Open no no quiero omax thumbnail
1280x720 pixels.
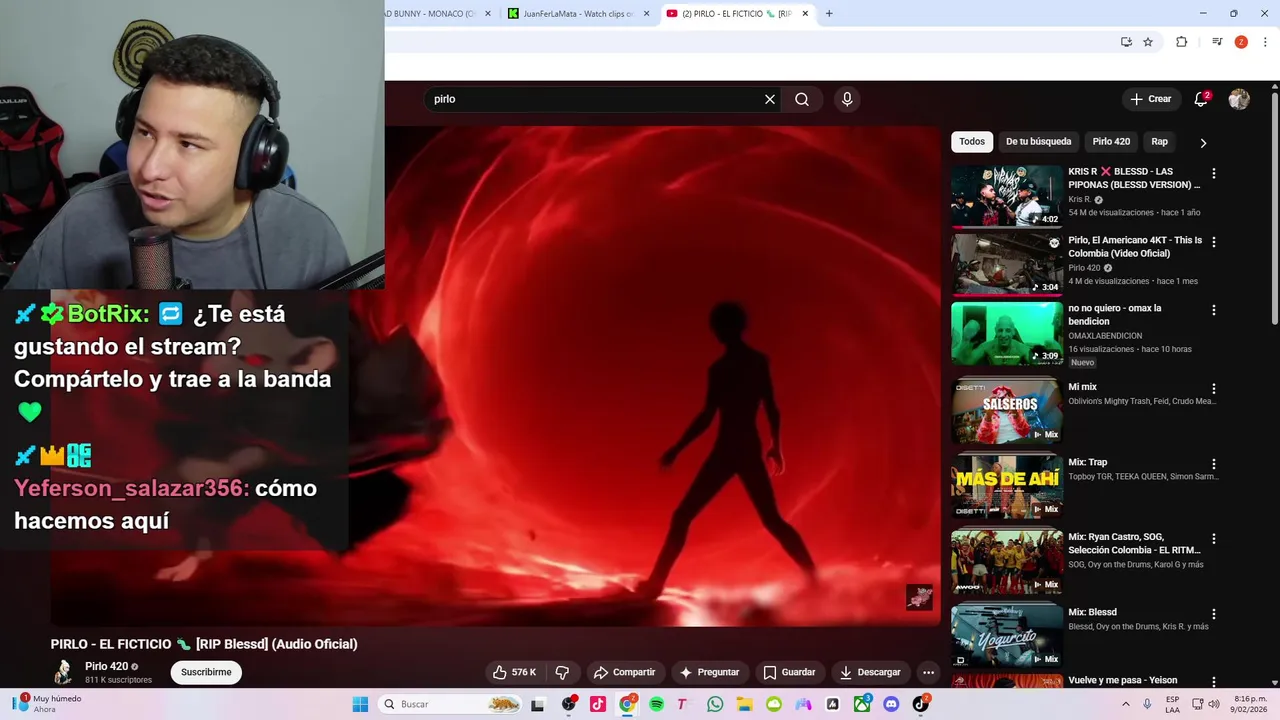coord(1007,333)
